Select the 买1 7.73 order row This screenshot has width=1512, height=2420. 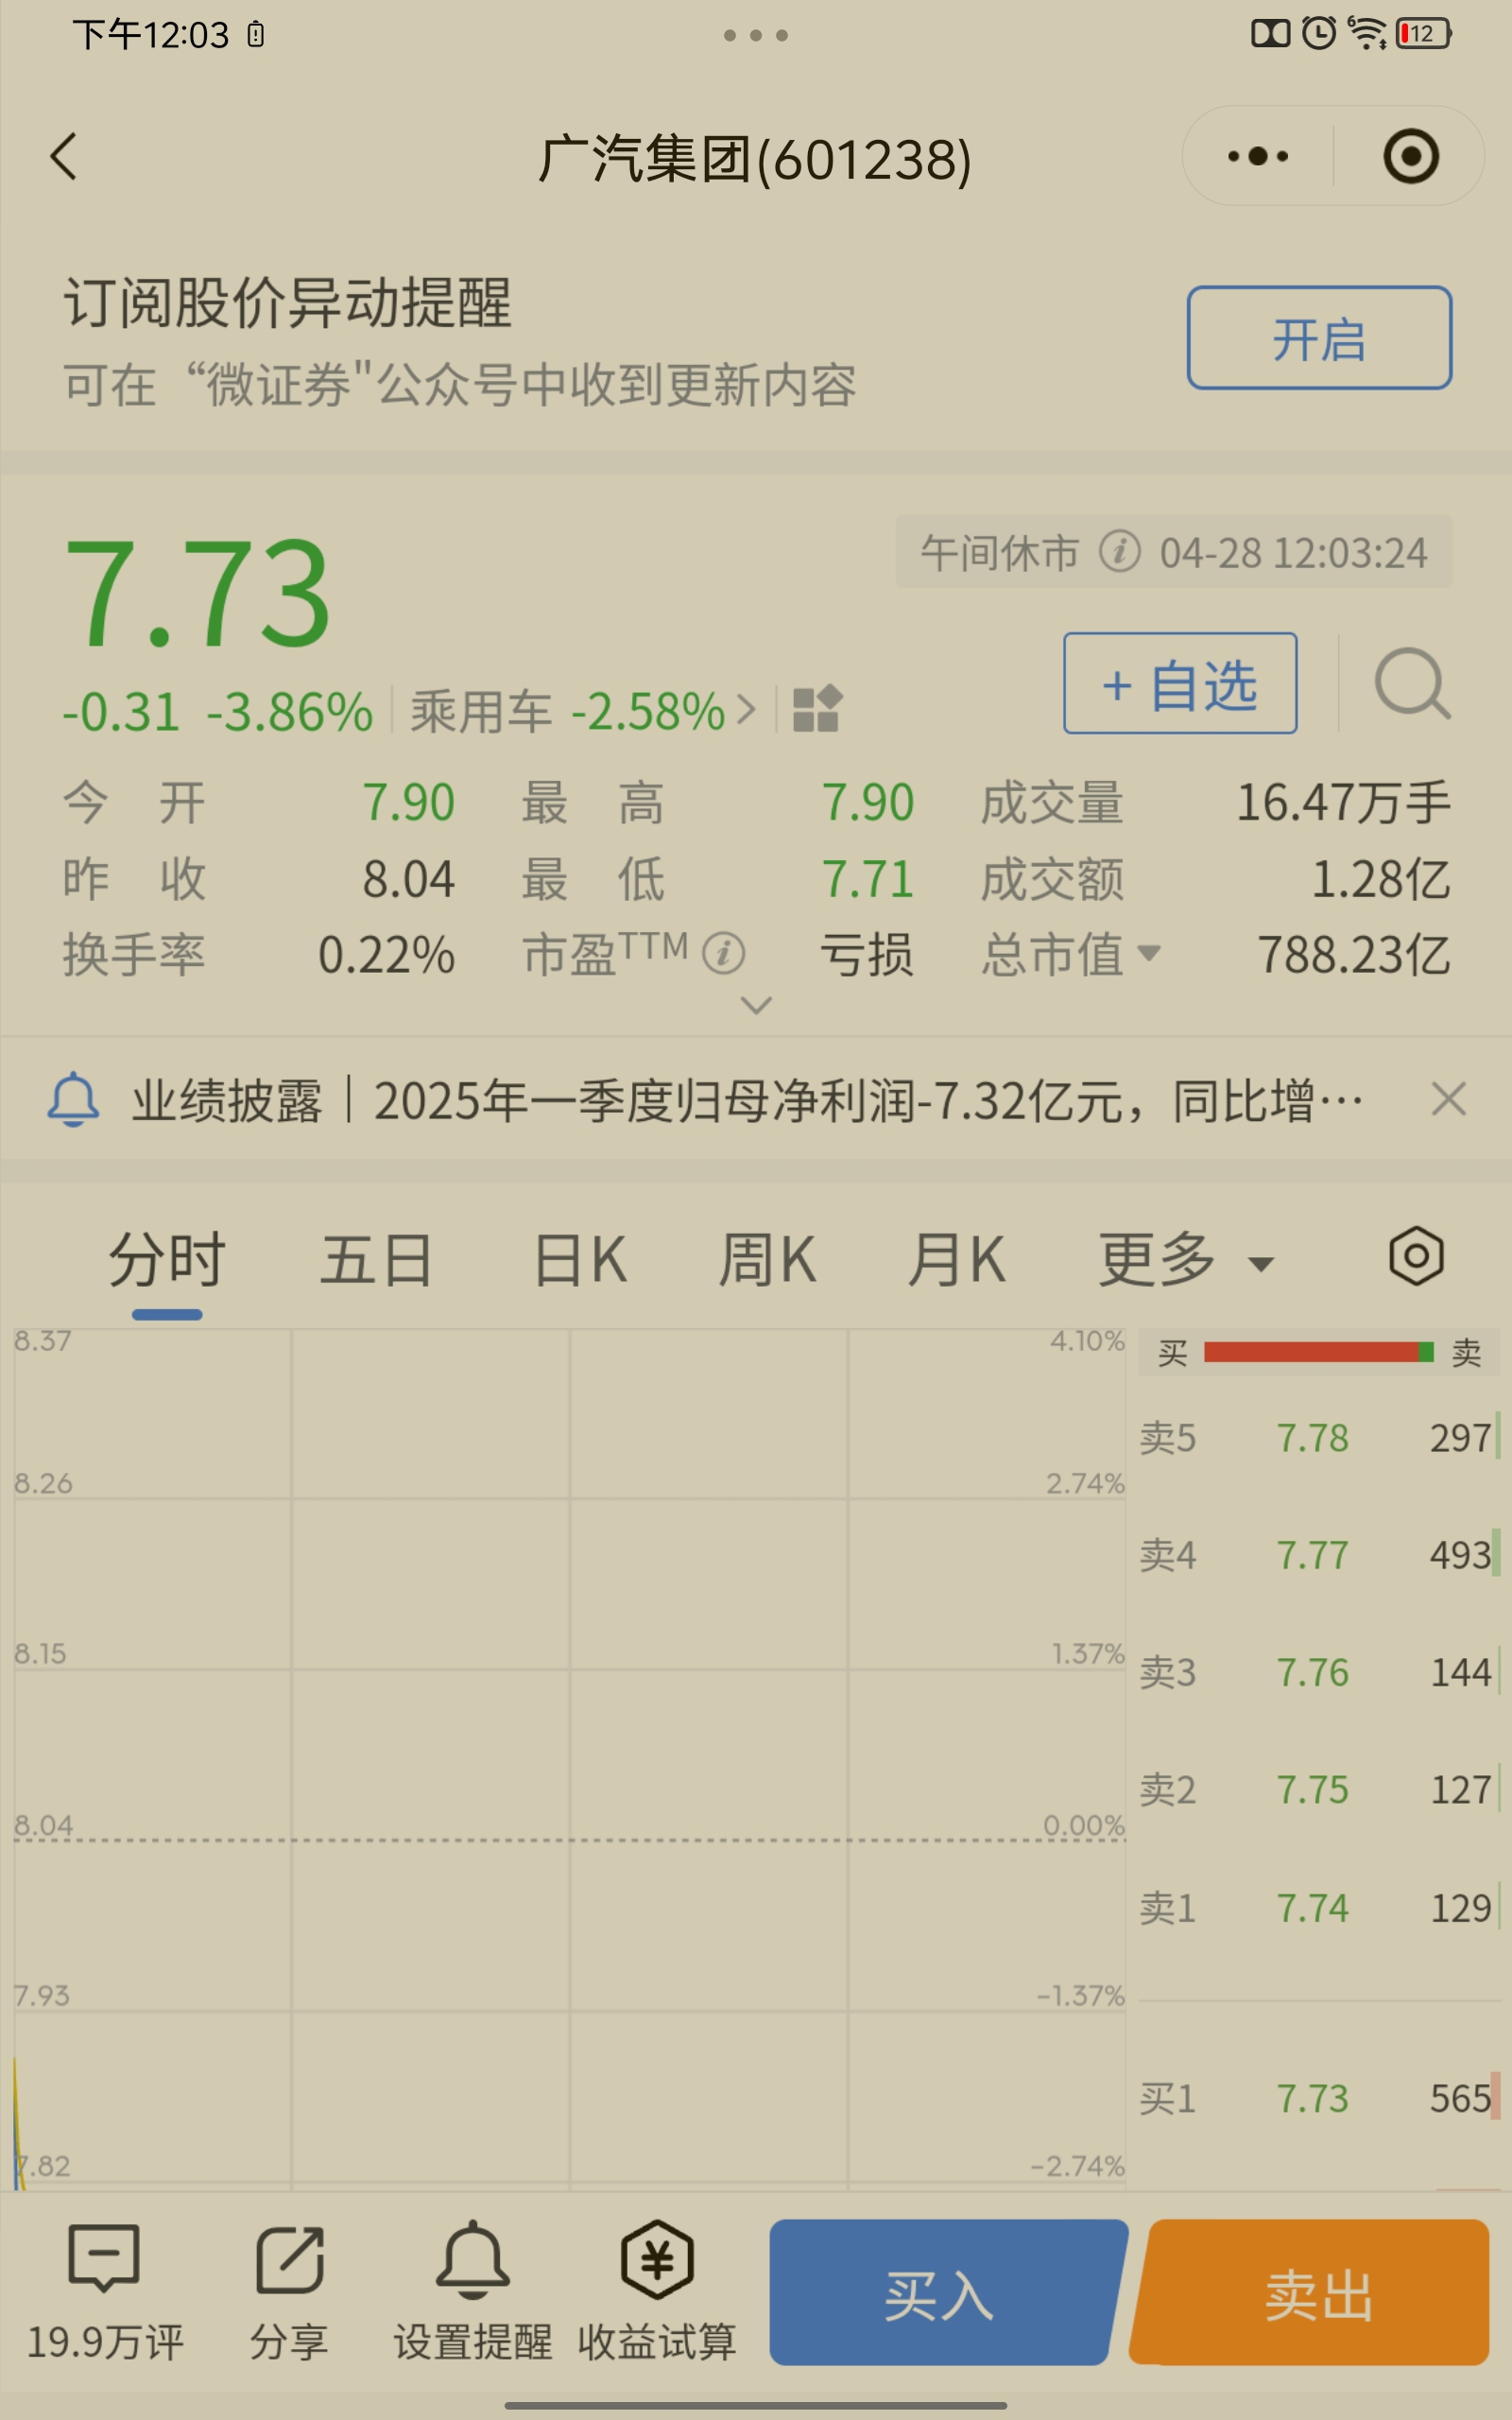pos(1319,2098)
